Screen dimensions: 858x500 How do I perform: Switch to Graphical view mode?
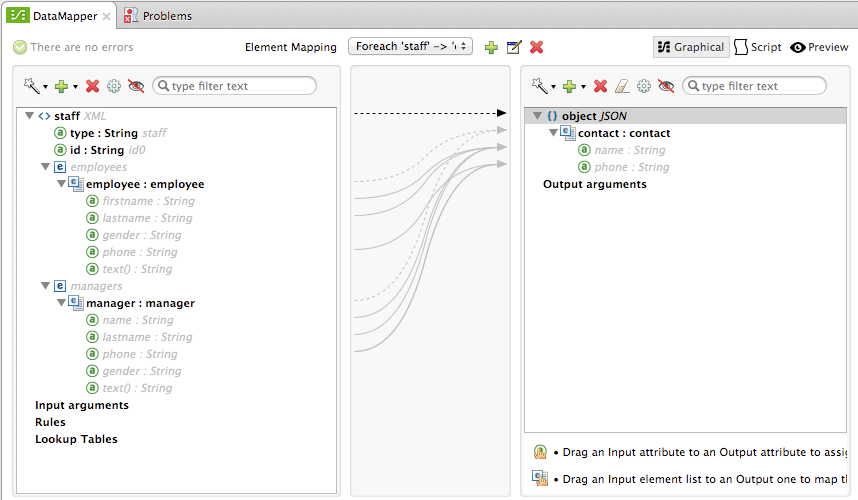tap(691, 47)
